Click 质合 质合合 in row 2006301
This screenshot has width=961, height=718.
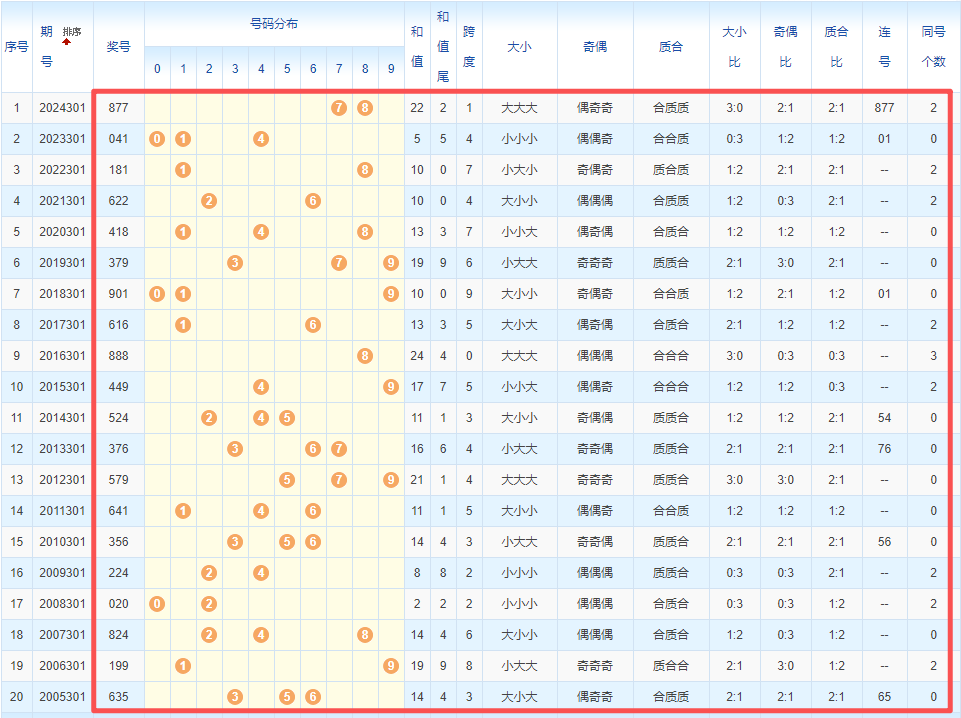point(671,666)
